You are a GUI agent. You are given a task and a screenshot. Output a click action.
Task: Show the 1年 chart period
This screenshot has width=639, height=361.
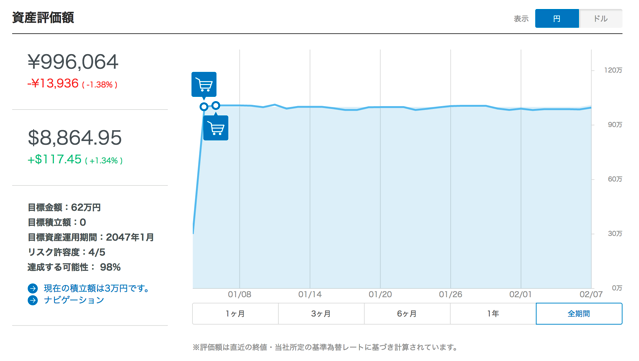[493, 314]
